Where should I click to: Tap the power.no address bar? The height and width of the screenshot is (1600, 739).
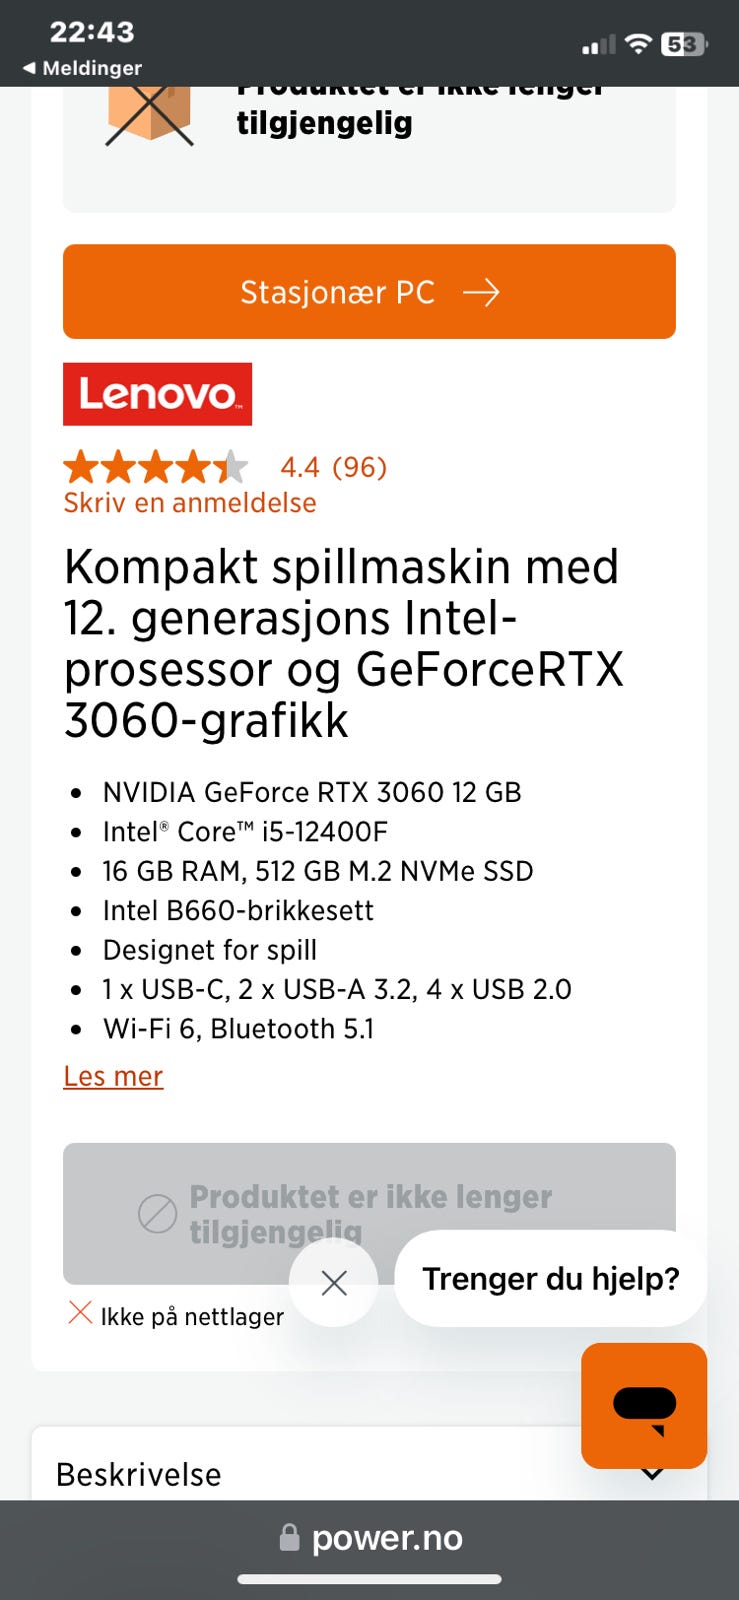coord(386,1538)
